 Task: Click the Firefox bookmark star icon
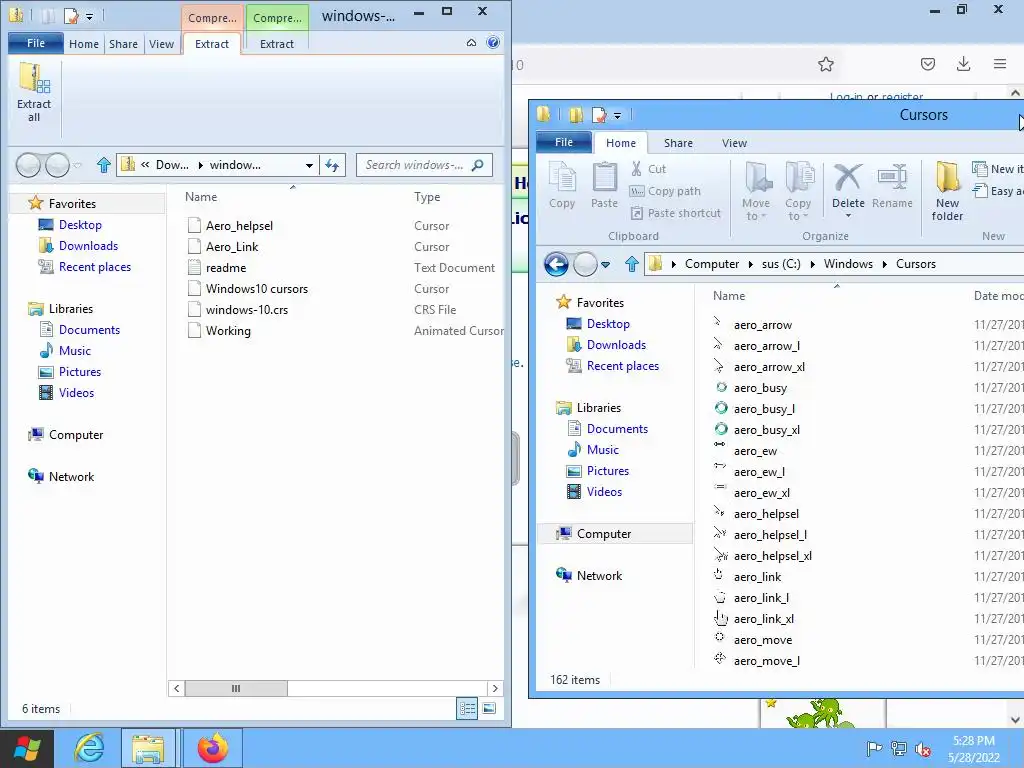tap(825, 64)
